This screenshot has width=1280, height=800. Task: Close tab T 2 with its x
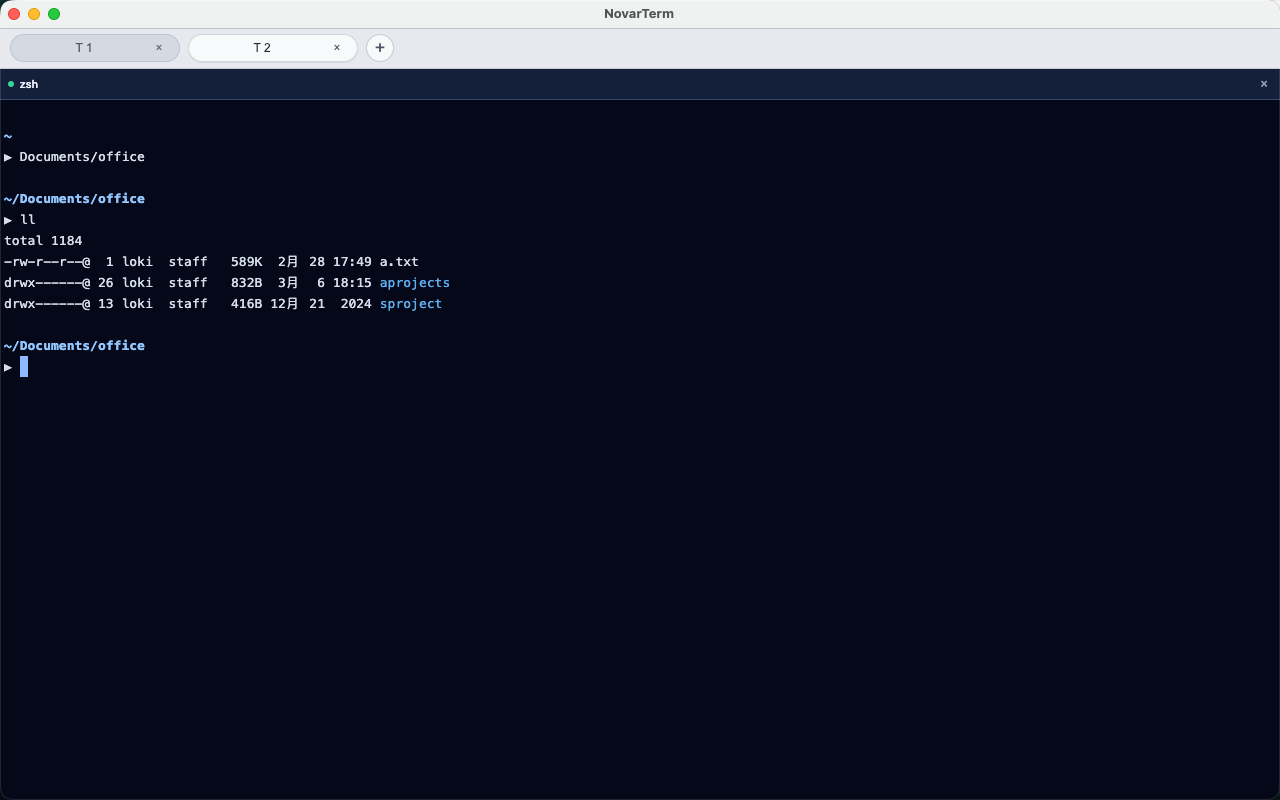pyautogui.click(x=337, y=47)
